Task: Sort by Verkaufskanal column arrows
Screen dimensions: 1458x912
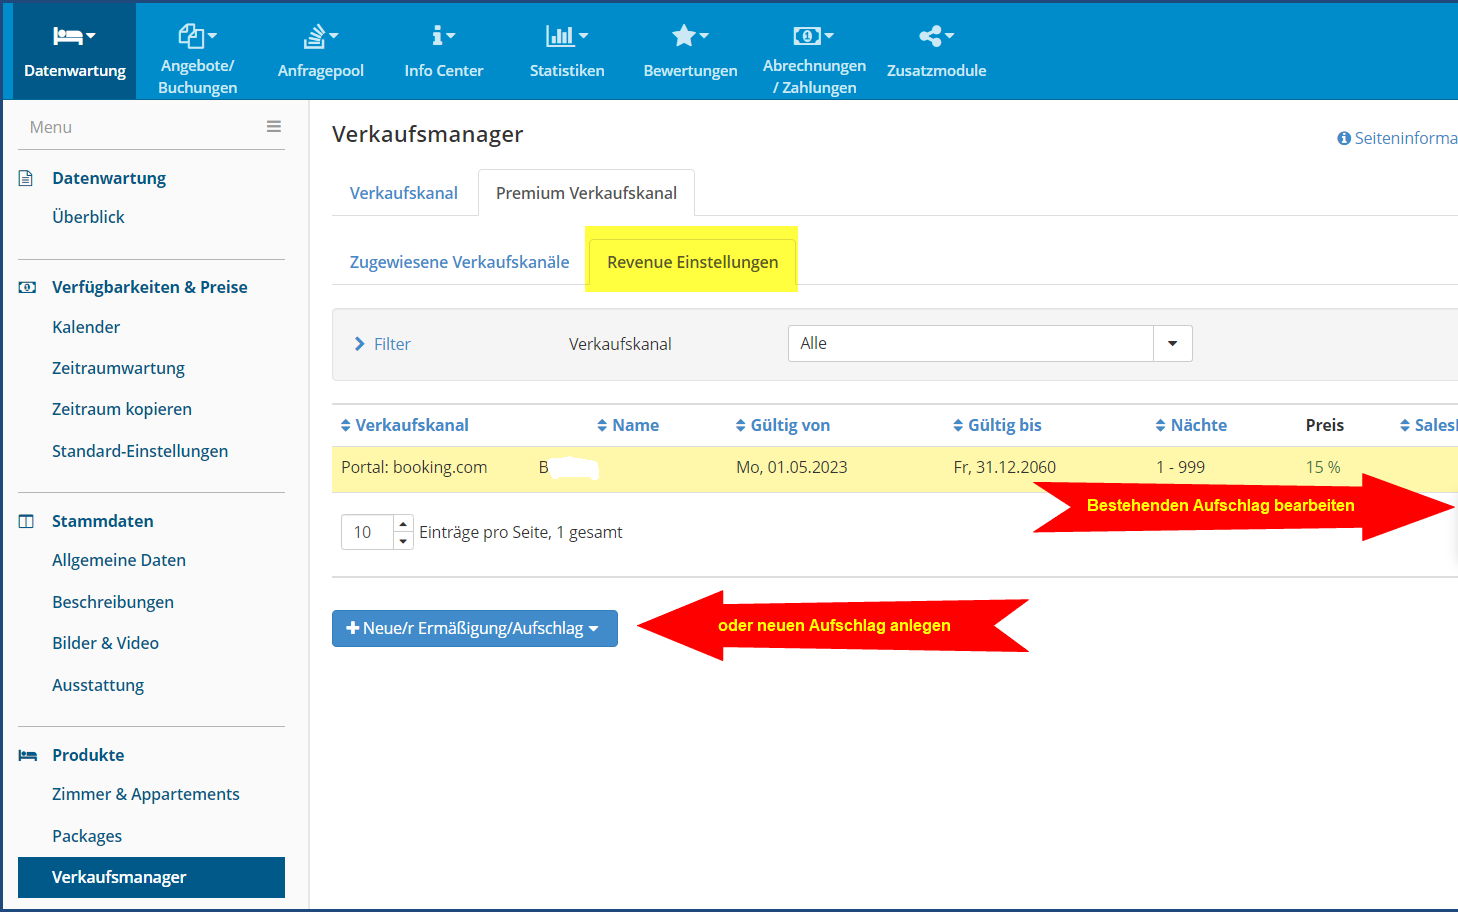Action: click(x=345, y=425)
